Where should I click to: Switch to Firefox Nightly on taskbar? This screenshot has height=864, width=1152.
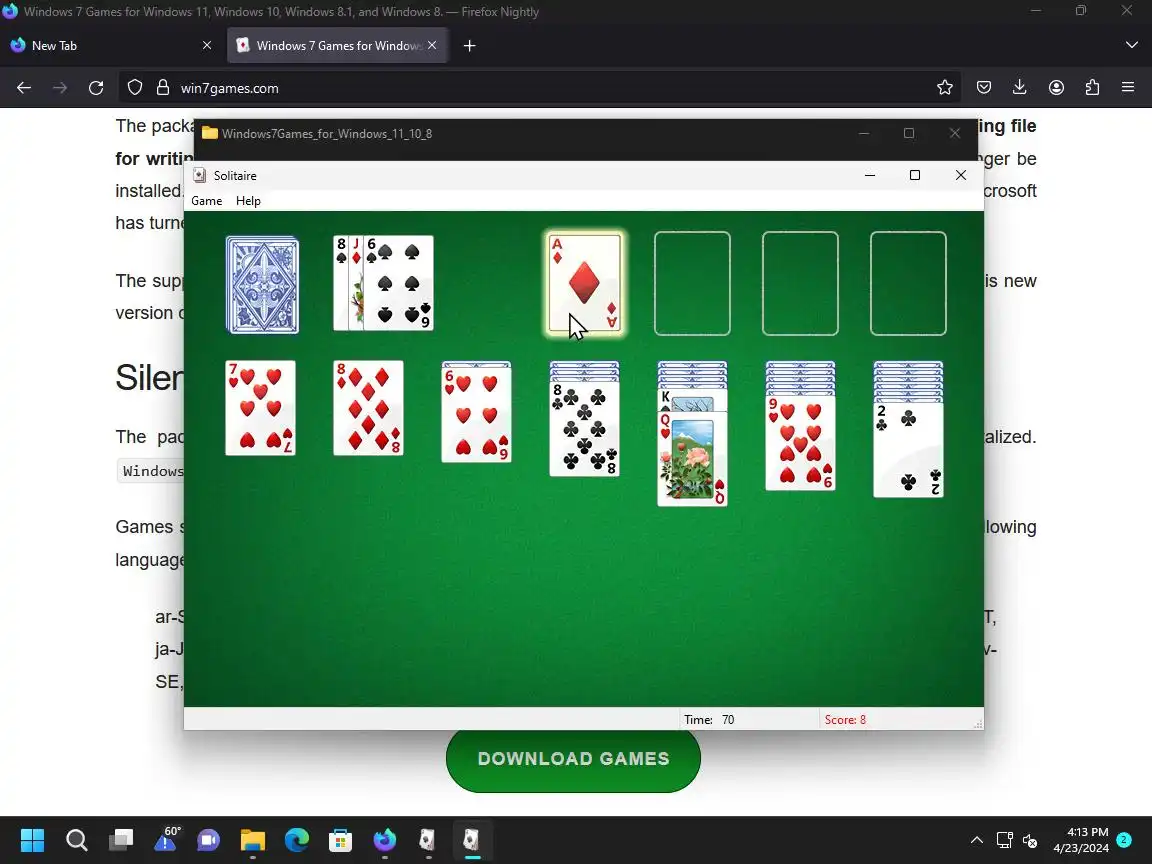[384, 840]
